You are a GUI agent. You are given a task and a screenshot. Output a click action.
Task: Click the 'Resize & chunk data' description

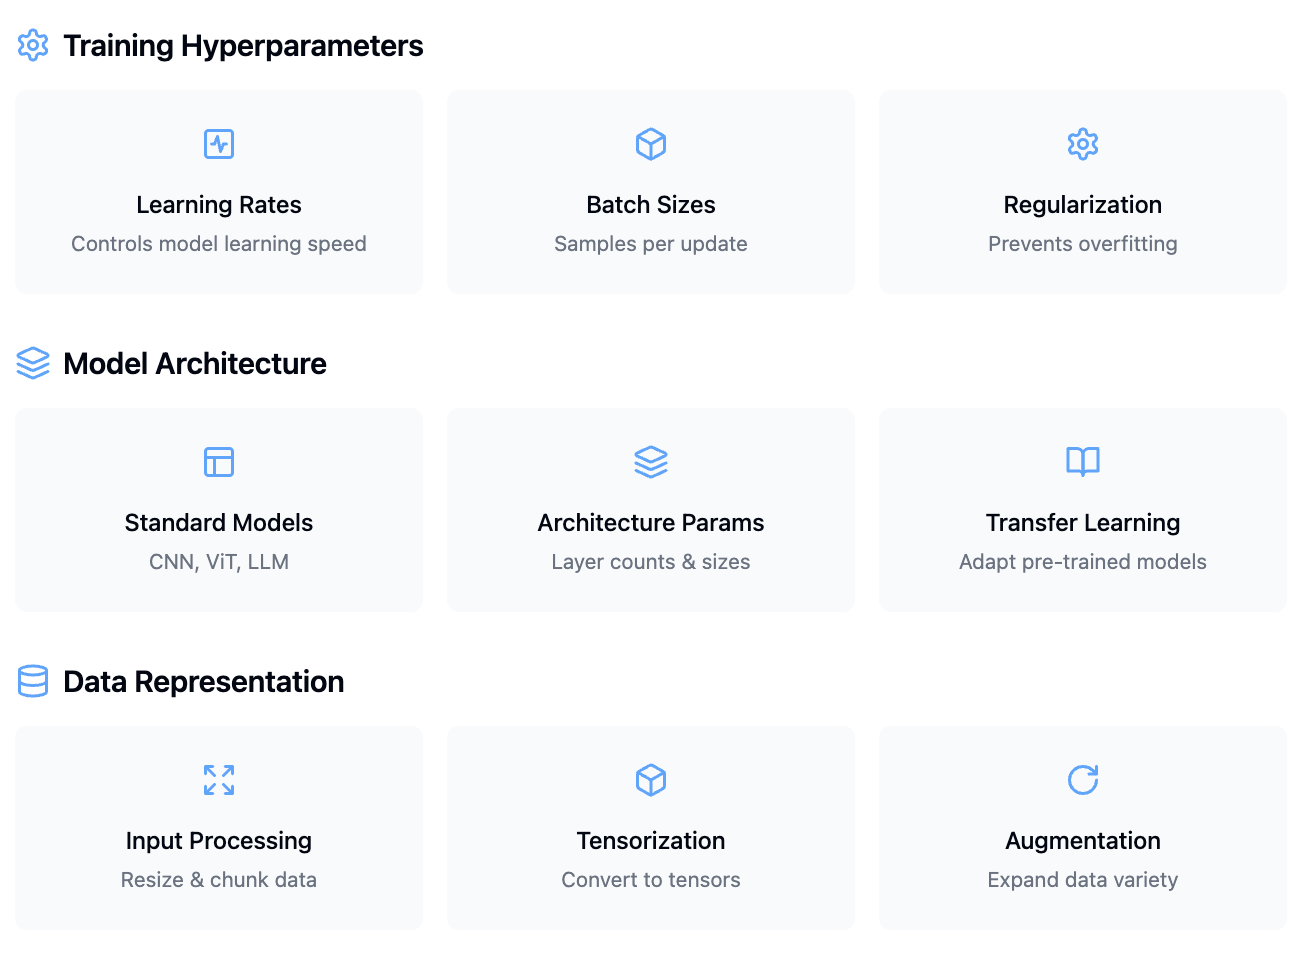coord(219,880)
